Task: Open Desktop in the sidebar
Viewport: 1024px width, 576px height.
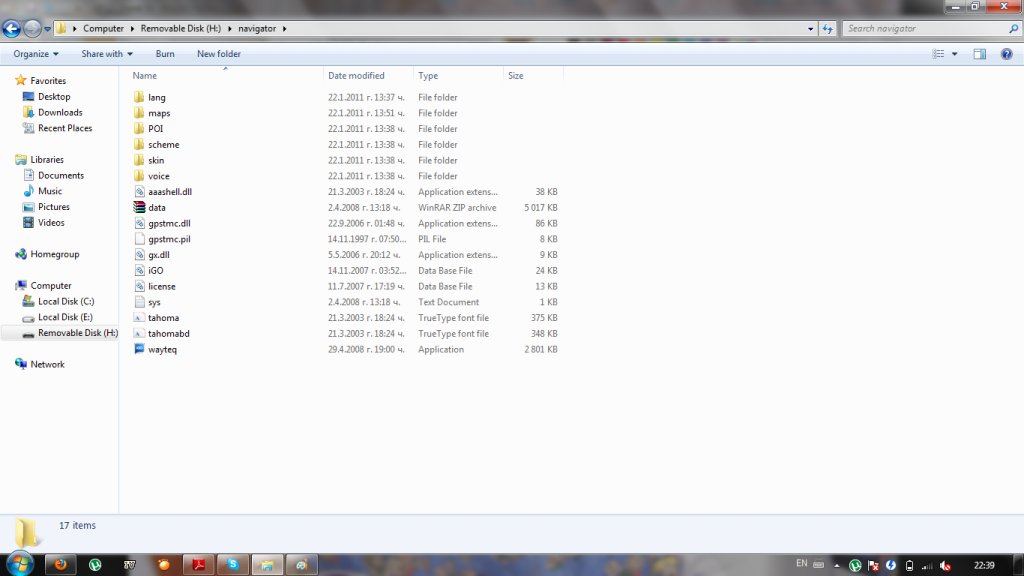Action: (54, 97)
